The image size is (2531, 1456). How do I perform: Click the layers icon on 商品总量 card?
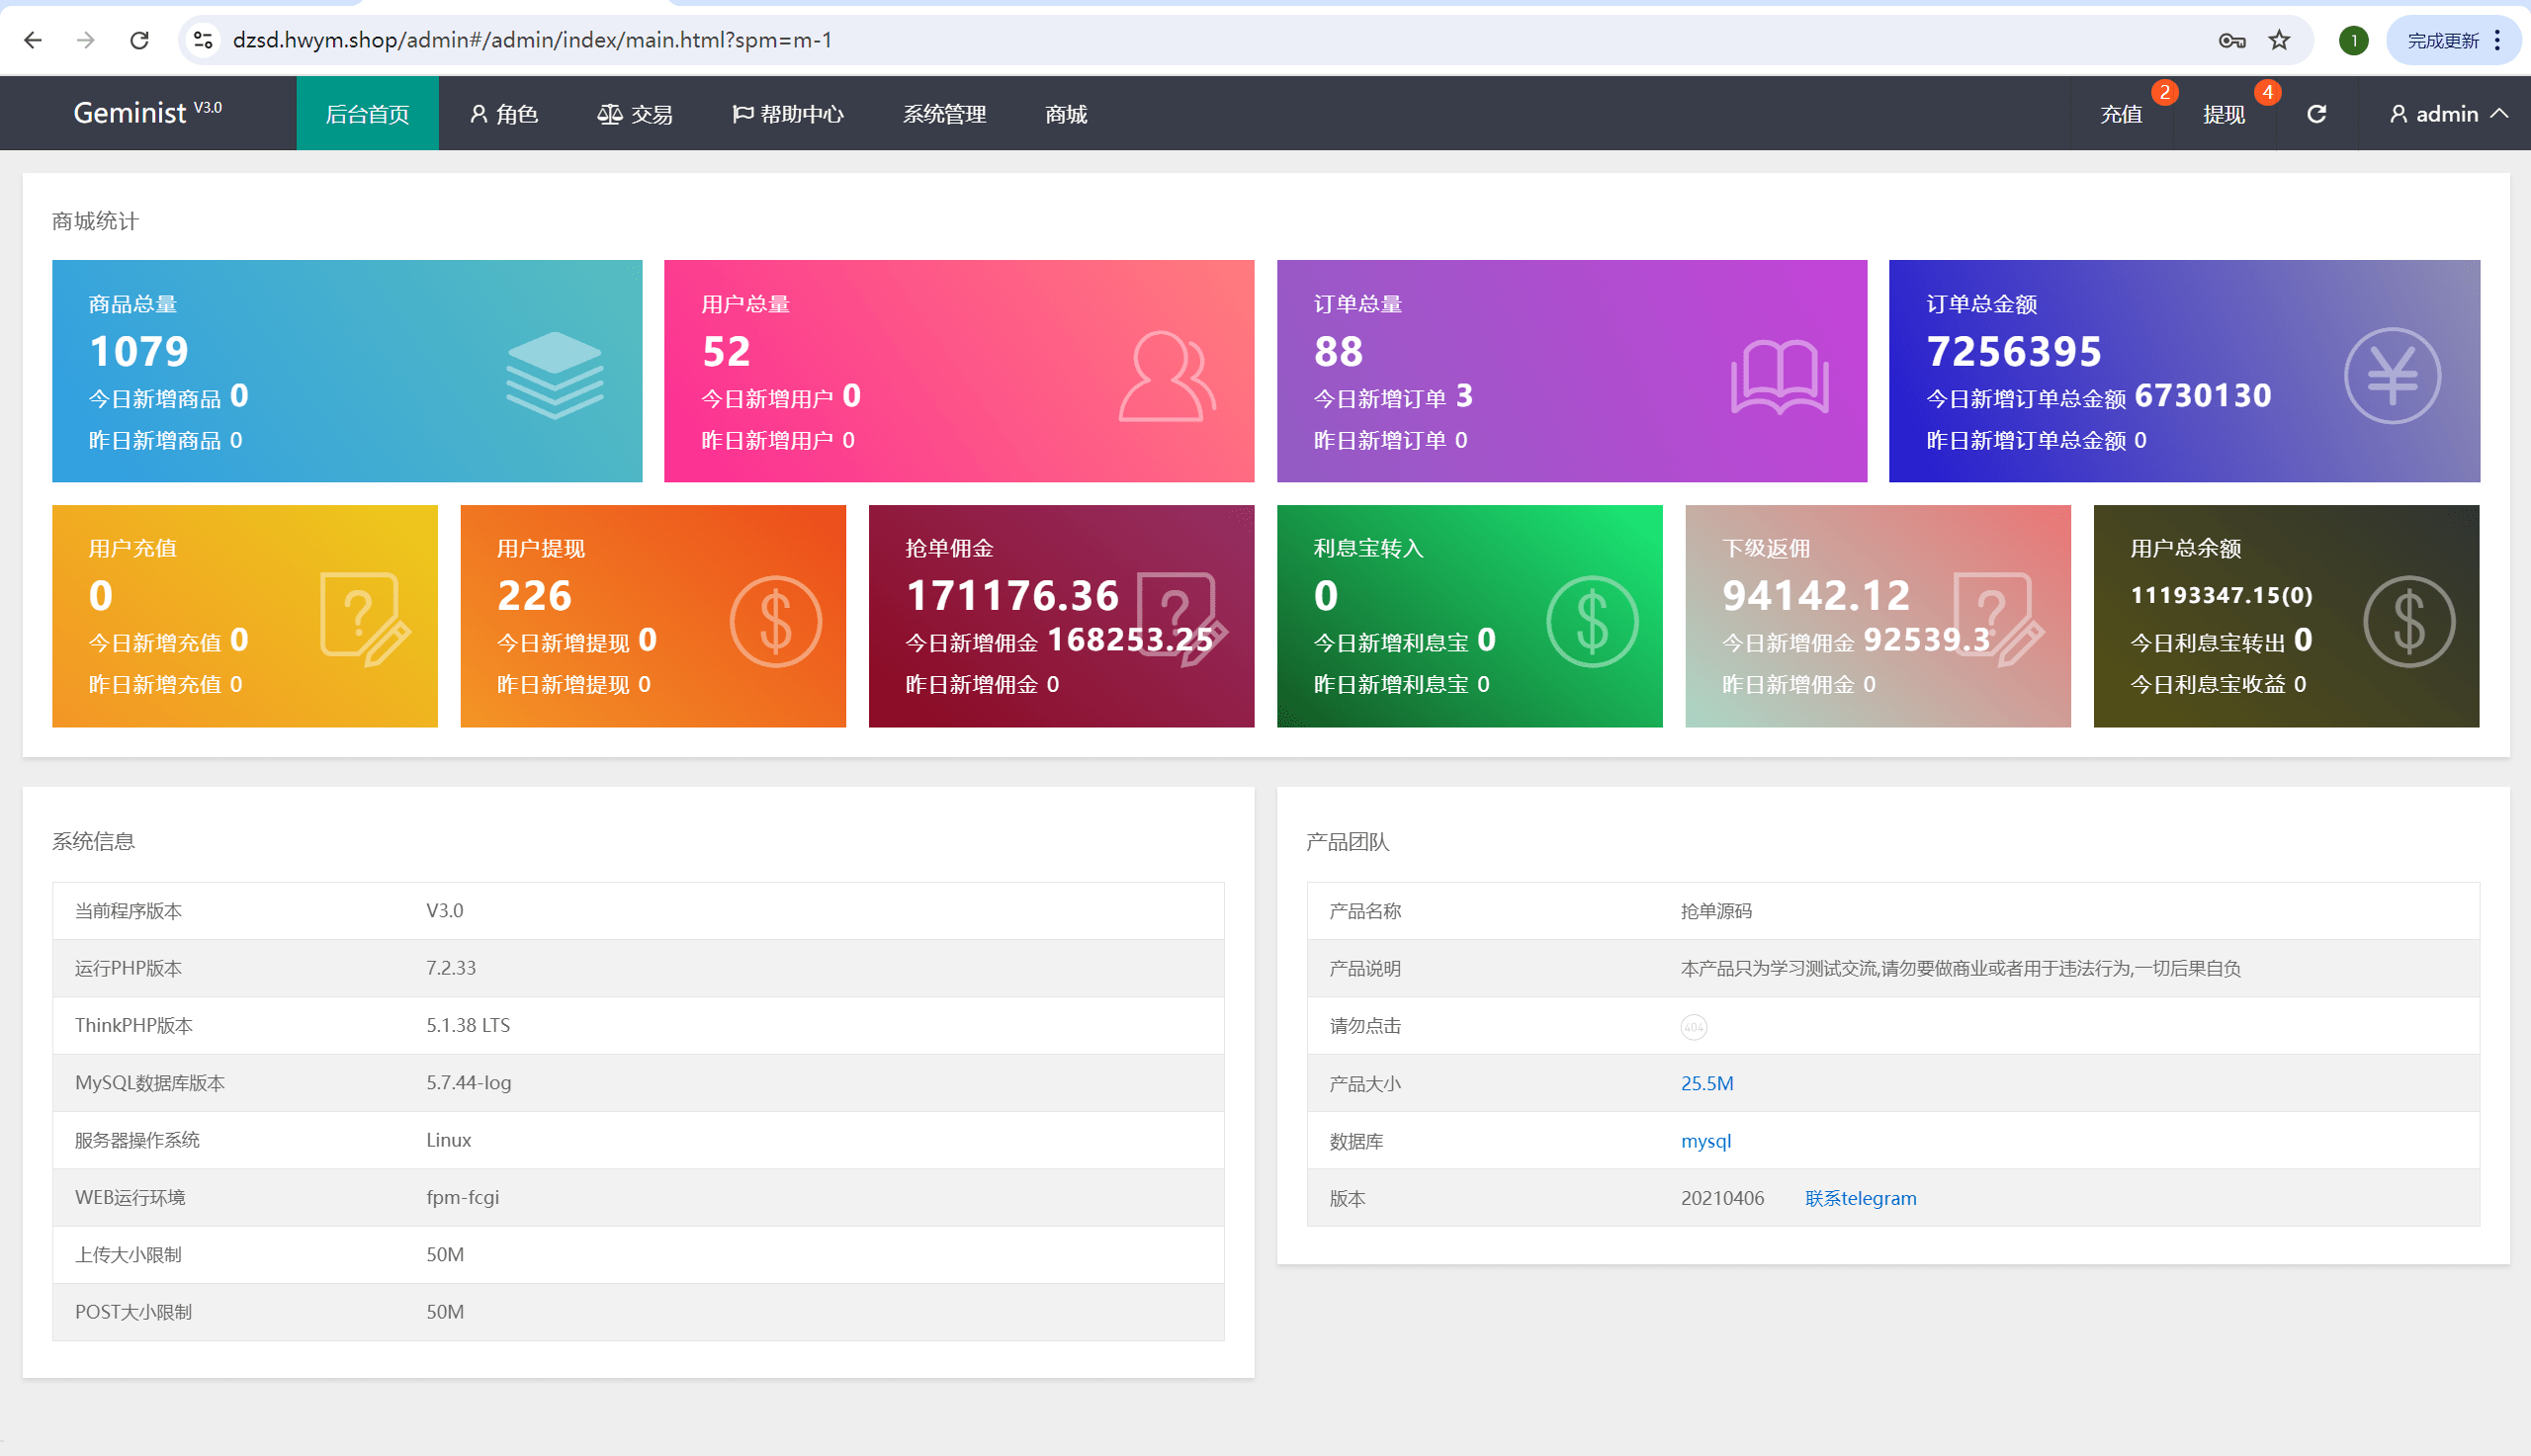click(x=554, y=375)
